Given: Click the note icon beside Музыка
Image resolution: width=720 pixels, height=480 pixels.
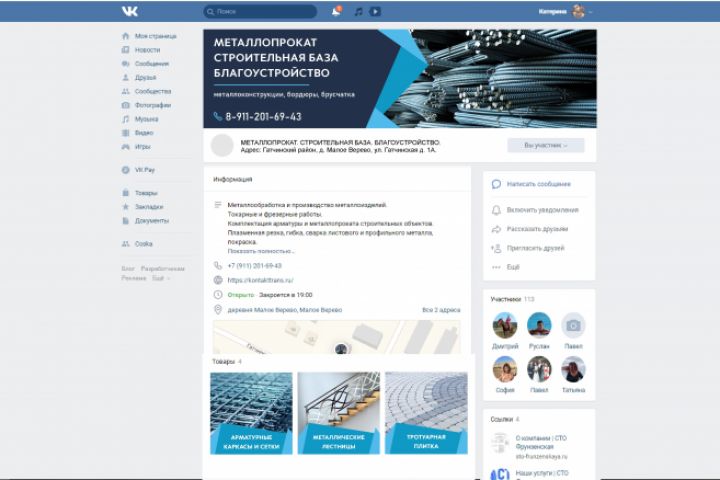Looking at the screenshot, I should 125,119.
